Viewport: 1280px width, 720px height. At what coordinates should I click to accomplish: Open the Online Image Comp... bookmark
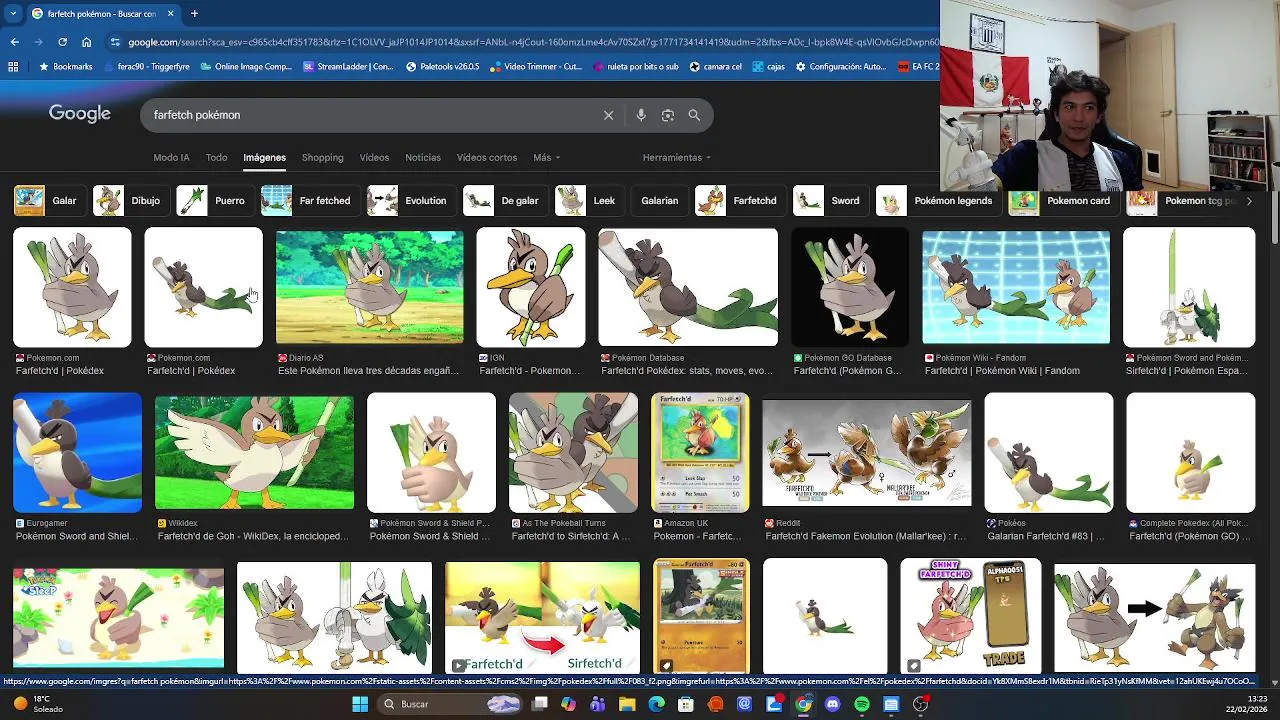point(245,67)
